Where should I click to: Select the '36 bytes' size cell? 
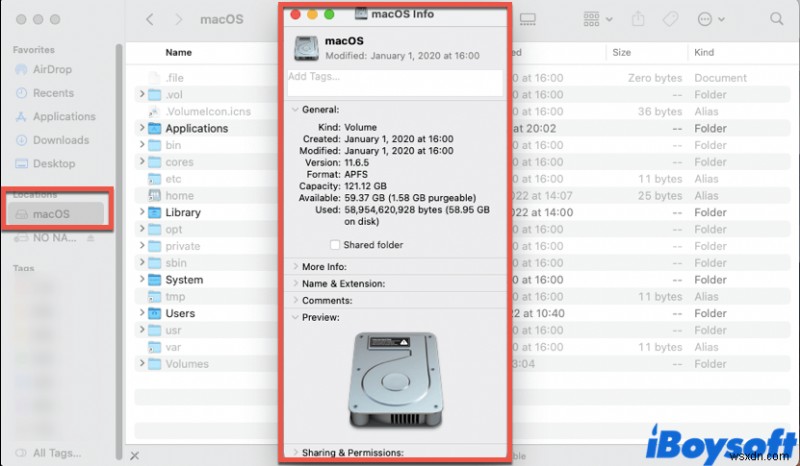point(660,111)
